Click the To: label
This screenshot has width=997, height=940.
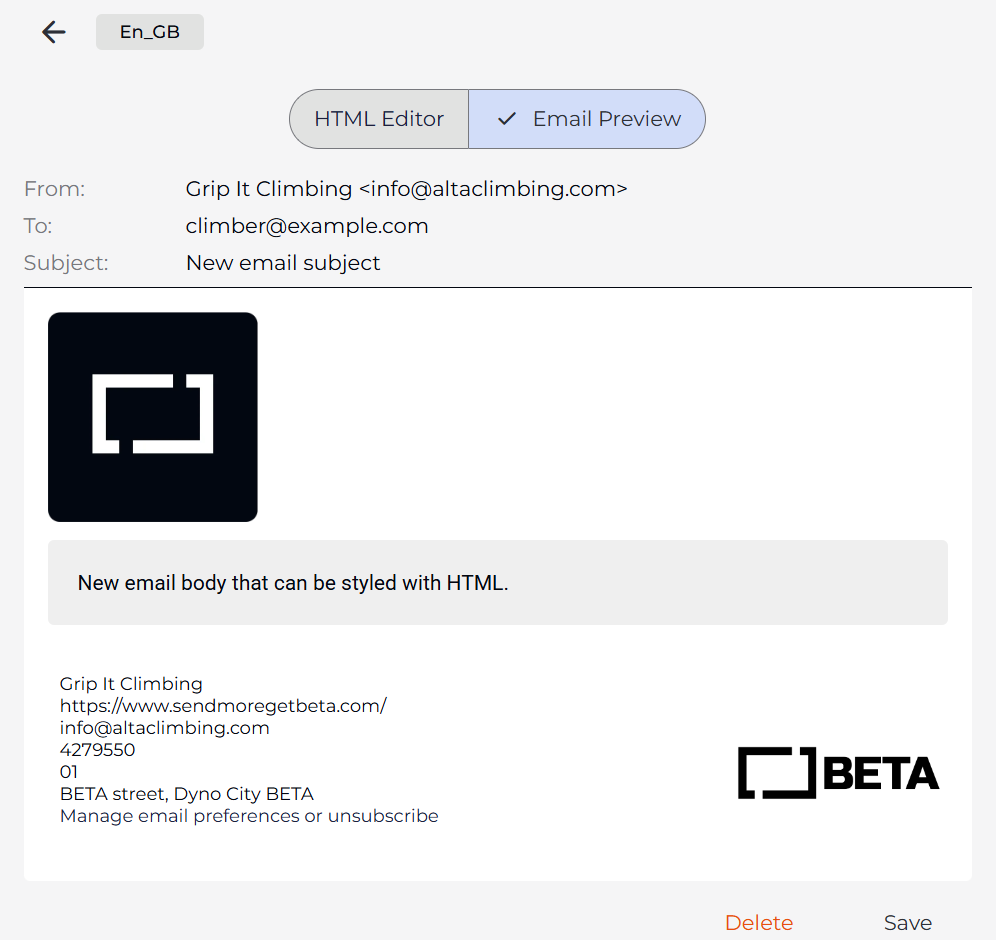pos(38,226)
